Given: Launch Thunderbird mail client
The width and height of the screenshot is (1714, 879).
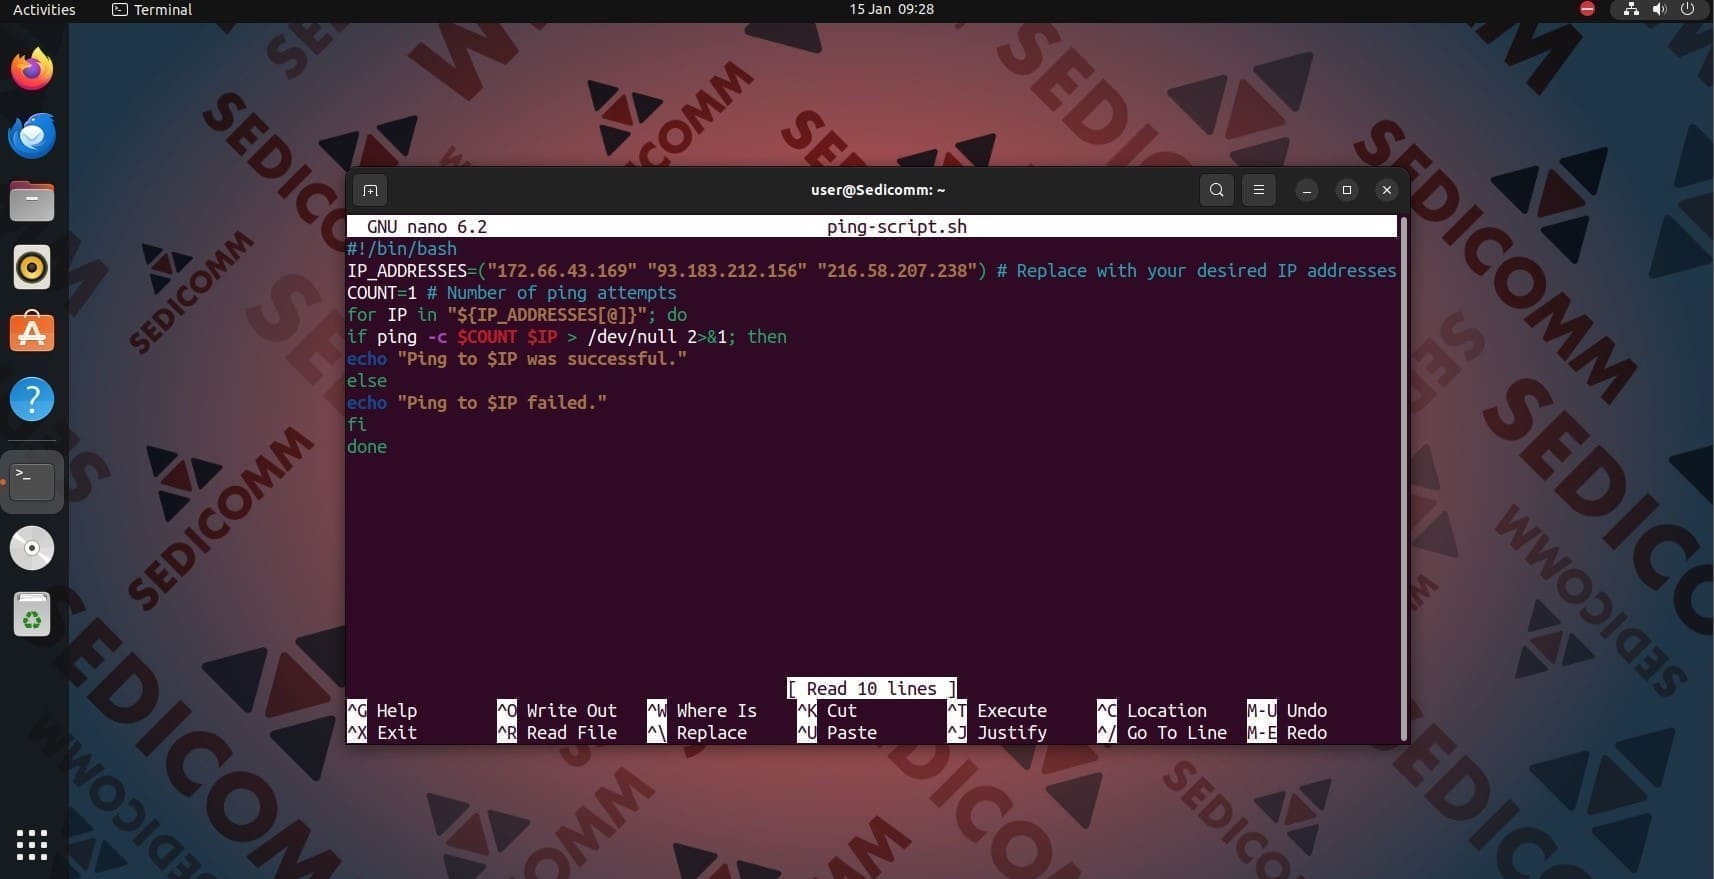Looking at the screenshot, I should pos(32,135).
